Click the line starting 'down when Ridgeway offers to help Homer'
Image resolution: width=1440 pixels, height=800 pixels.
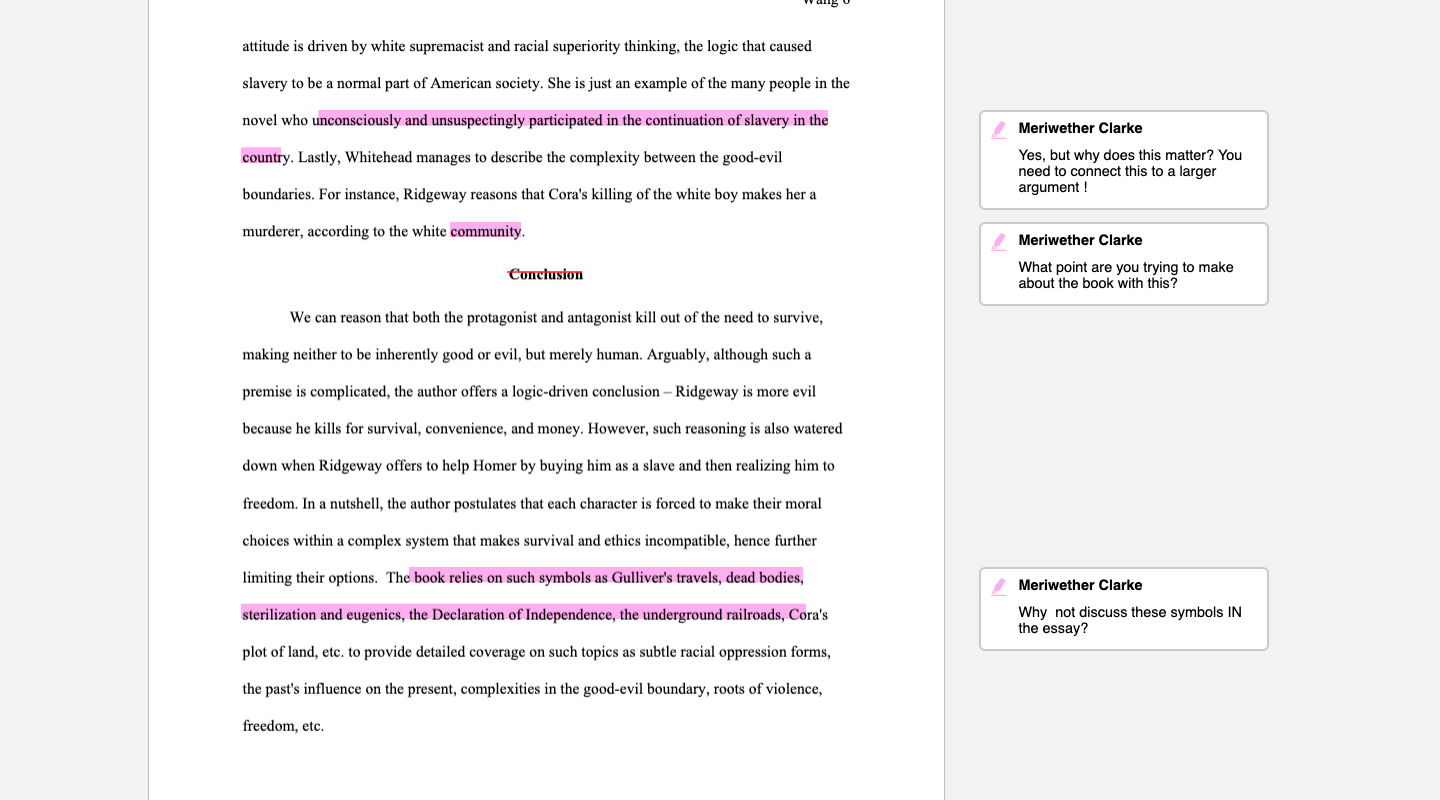tap(538, 465)
